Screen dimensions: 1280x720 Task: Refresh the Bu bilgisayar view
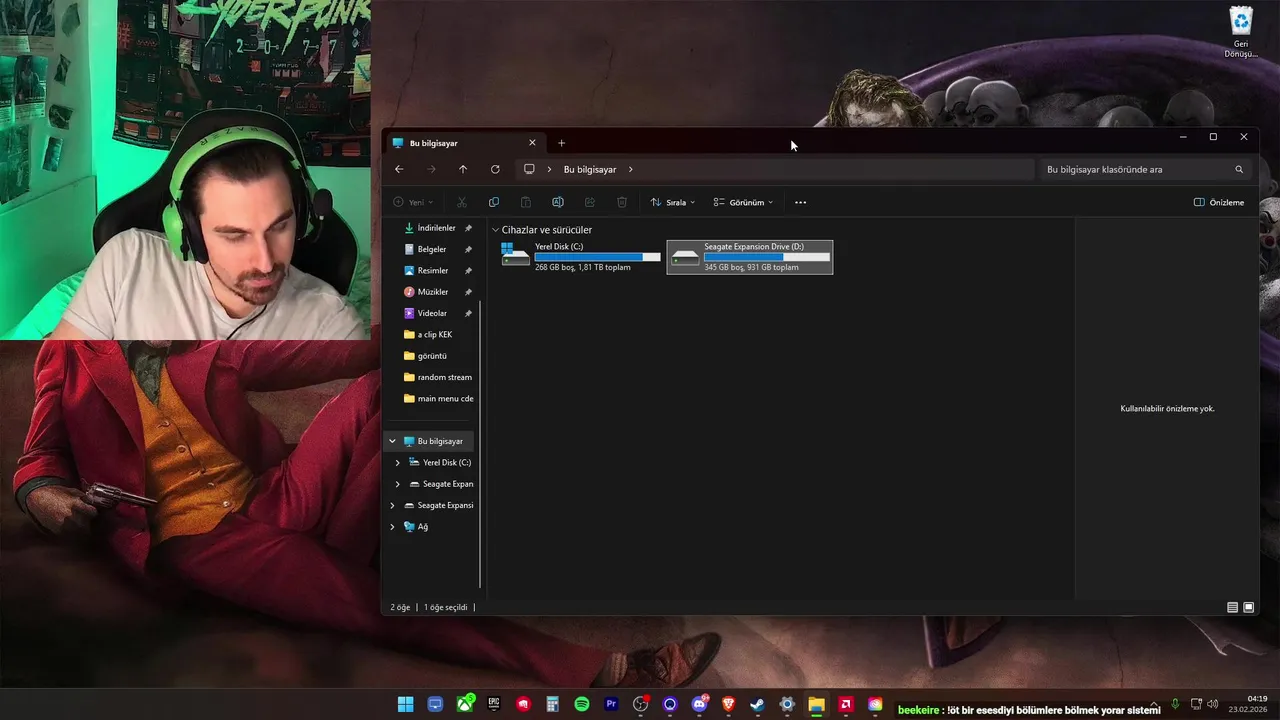[x=494, y=169]
